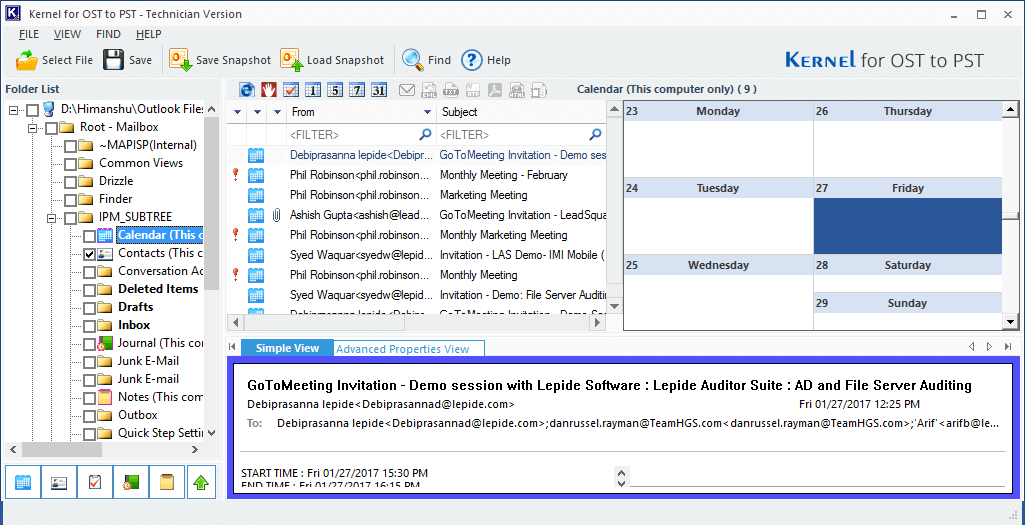Click the Subject filter input field
This screenshot has width=1025, height=525.
[x=521, y=135]
